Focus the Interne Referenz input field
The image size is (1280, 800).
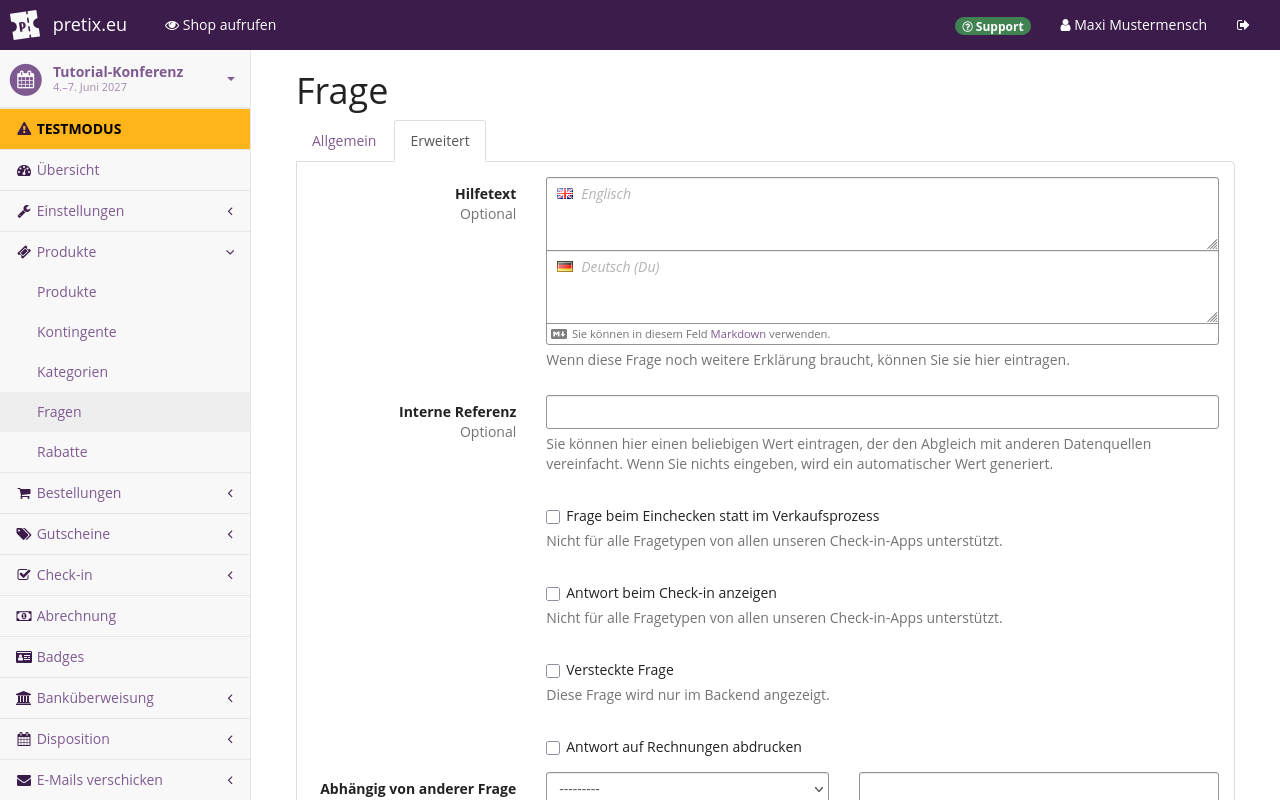pyautogui.click(x=882, y=412)
